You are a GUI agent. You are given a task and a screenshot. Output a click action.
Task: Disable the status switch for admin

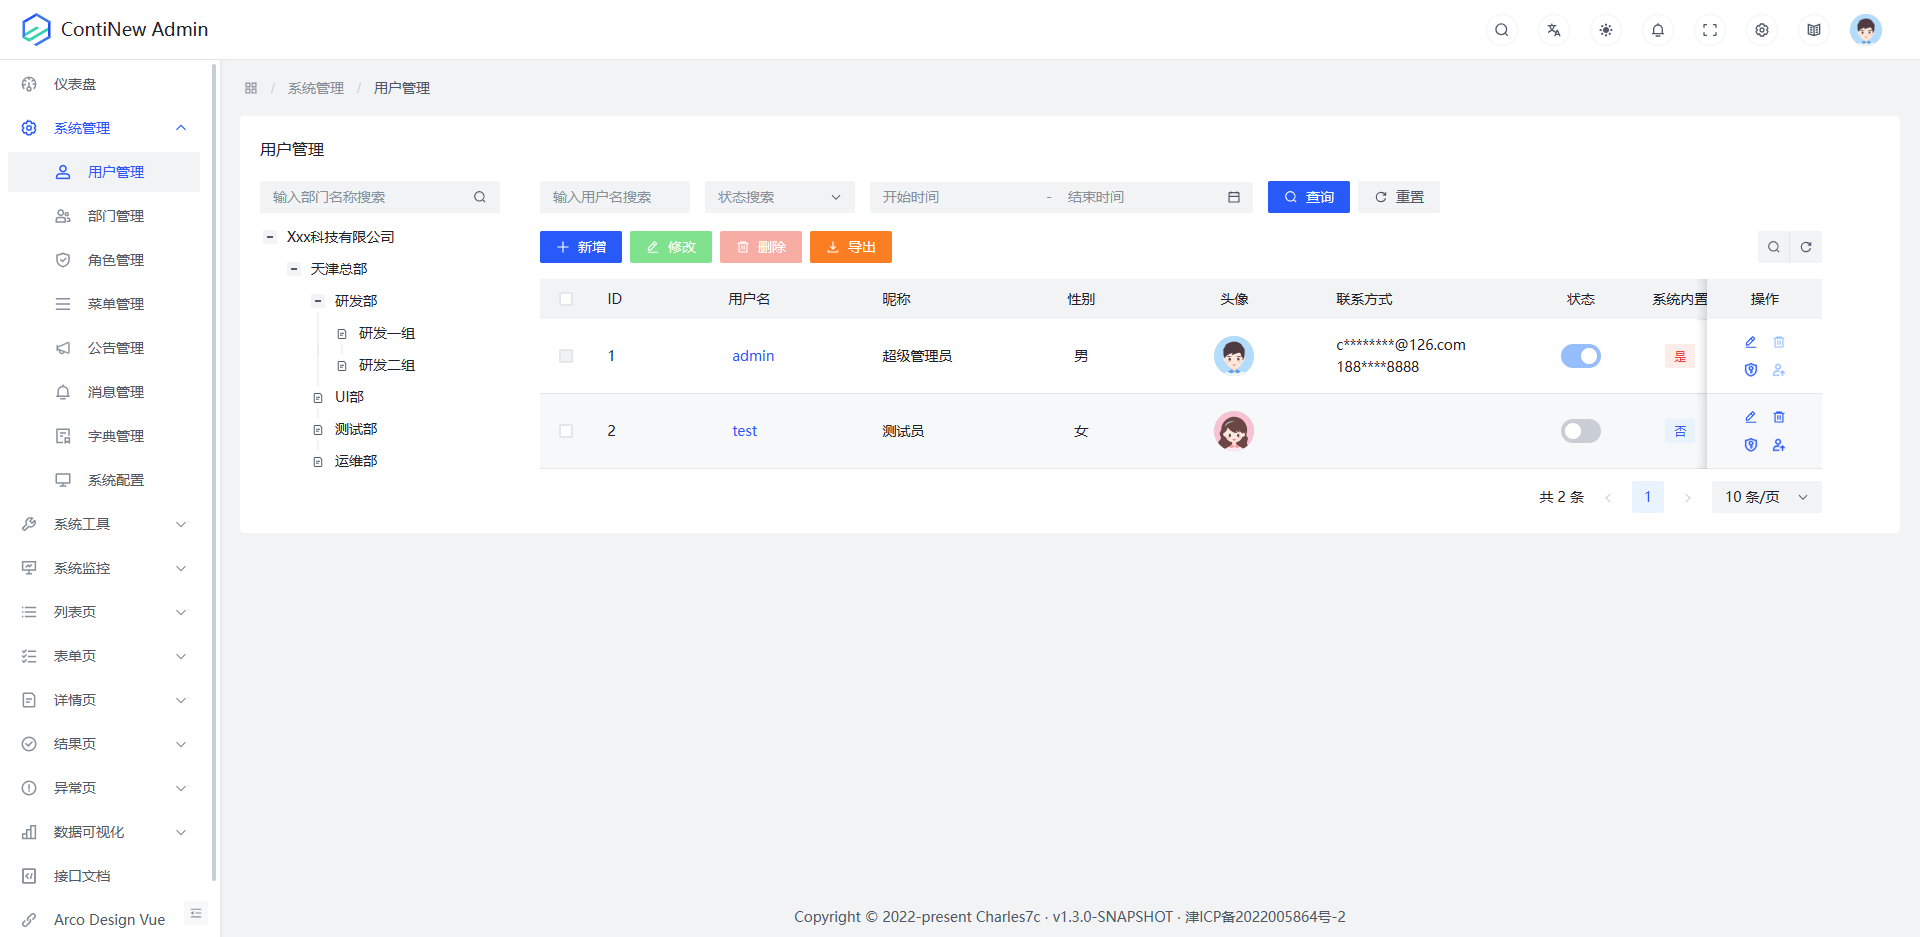[1580, 355]
